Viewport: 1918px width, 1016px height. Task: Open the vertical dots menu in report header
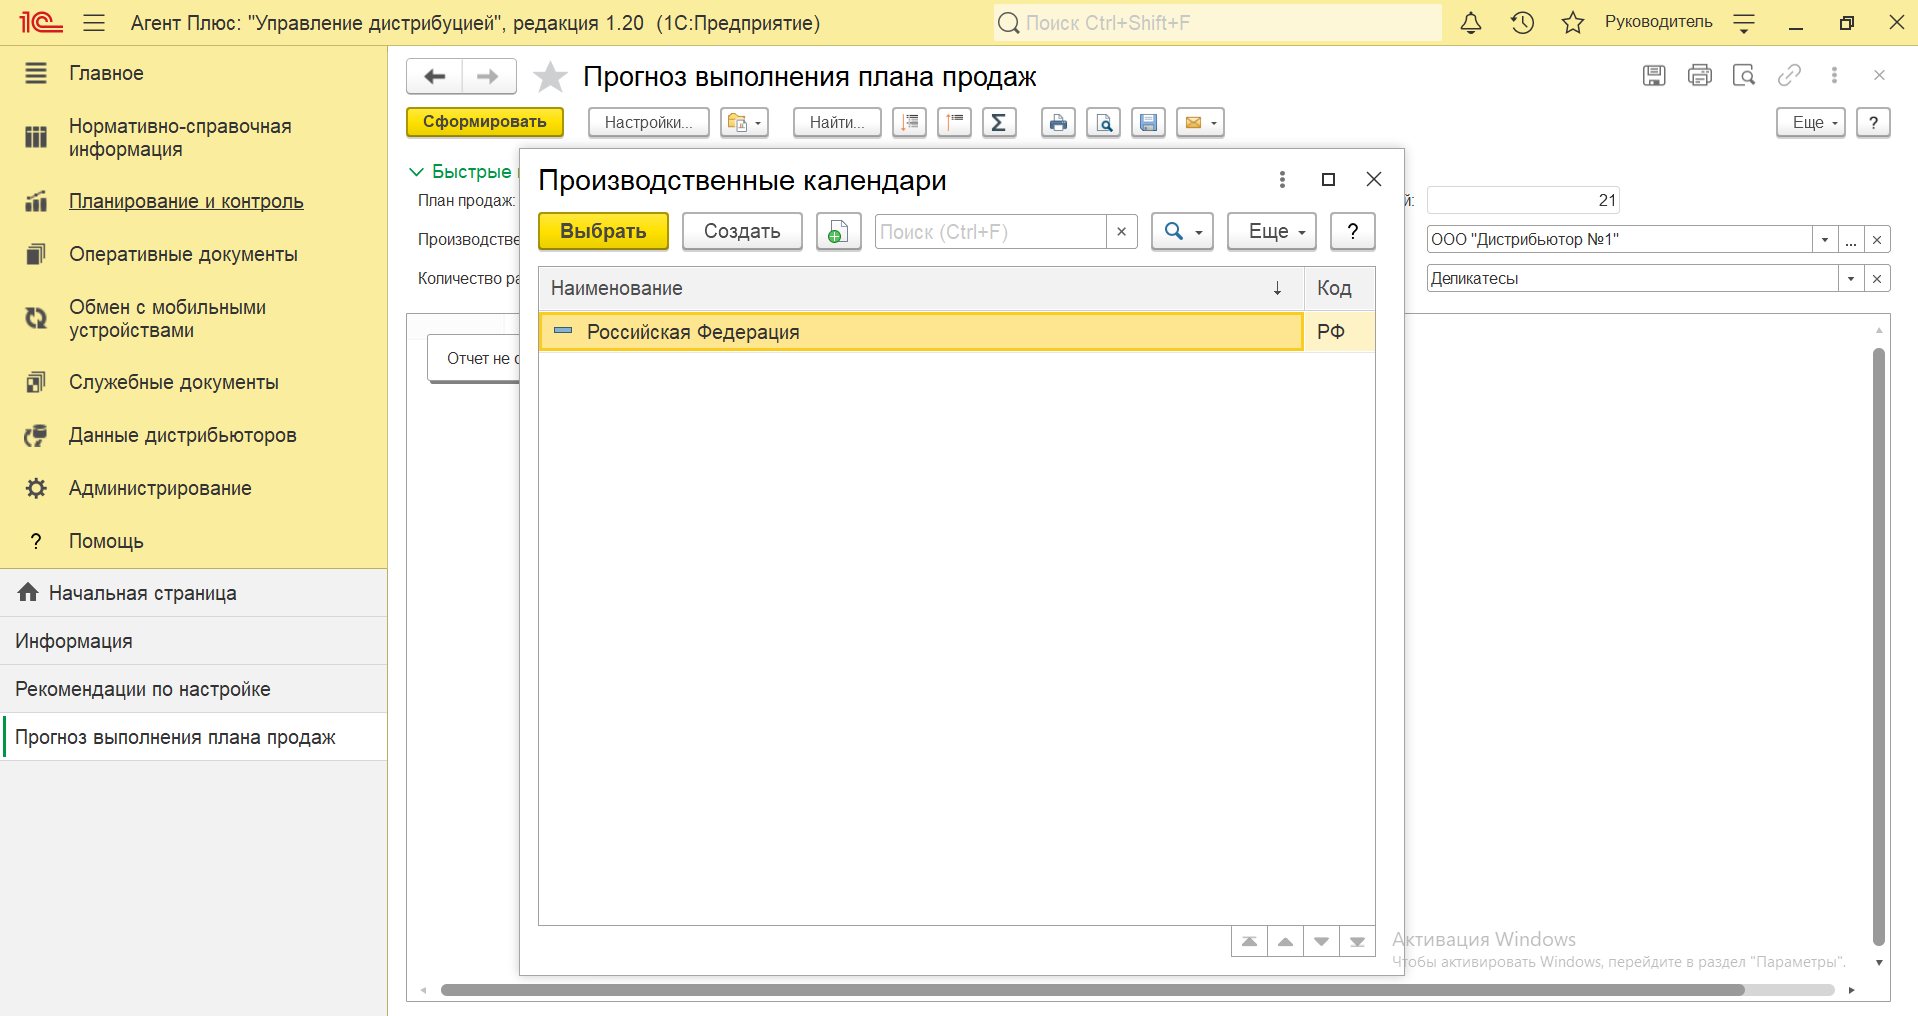(x=1834, y=75)
